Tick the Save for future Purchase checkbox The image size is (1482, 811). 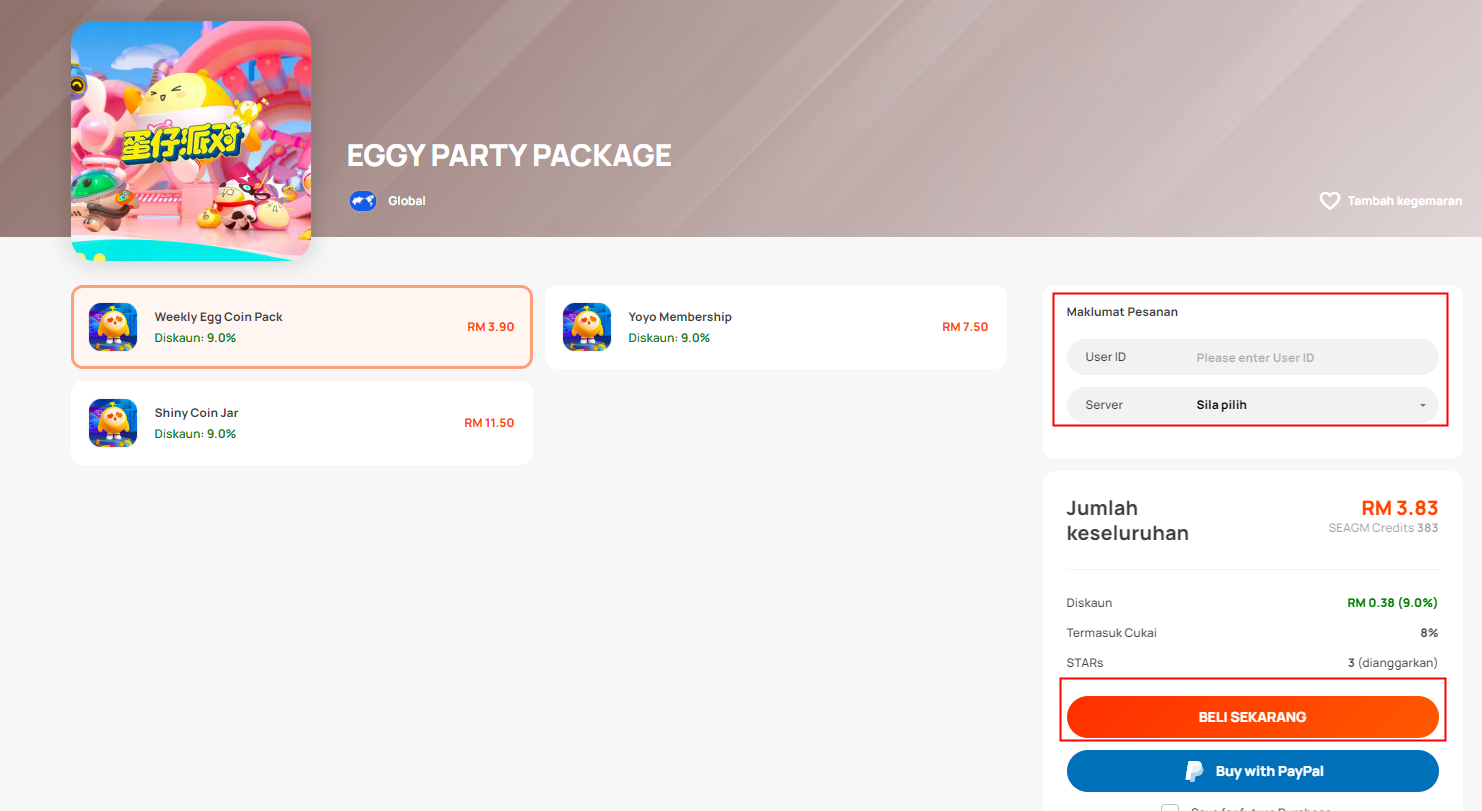(1170, 808)
